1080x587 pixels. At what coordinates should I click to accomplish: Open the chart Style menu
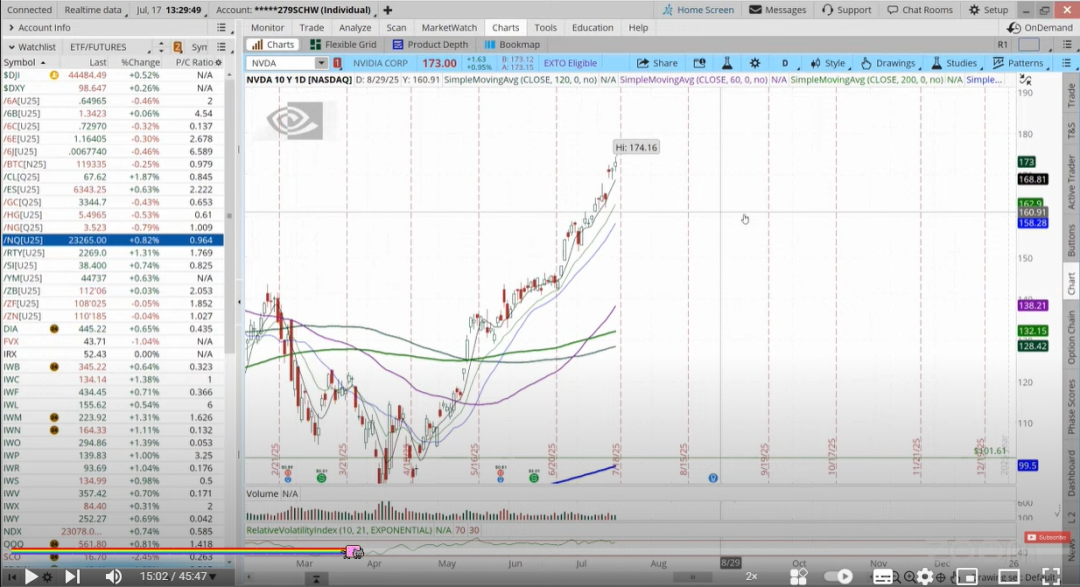click(x=827, y=63)
